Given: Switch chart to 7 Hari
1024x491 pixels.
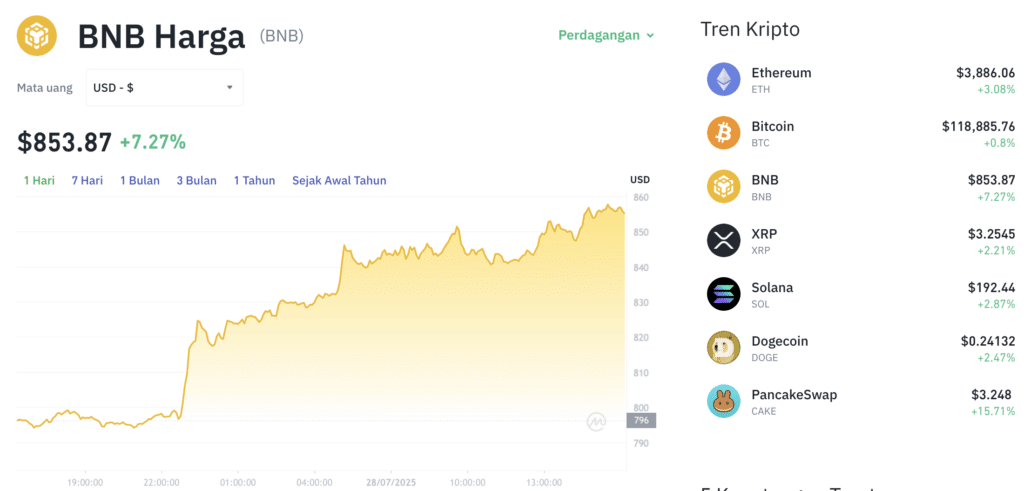Looking at the screenshot, I should point(87,181).
